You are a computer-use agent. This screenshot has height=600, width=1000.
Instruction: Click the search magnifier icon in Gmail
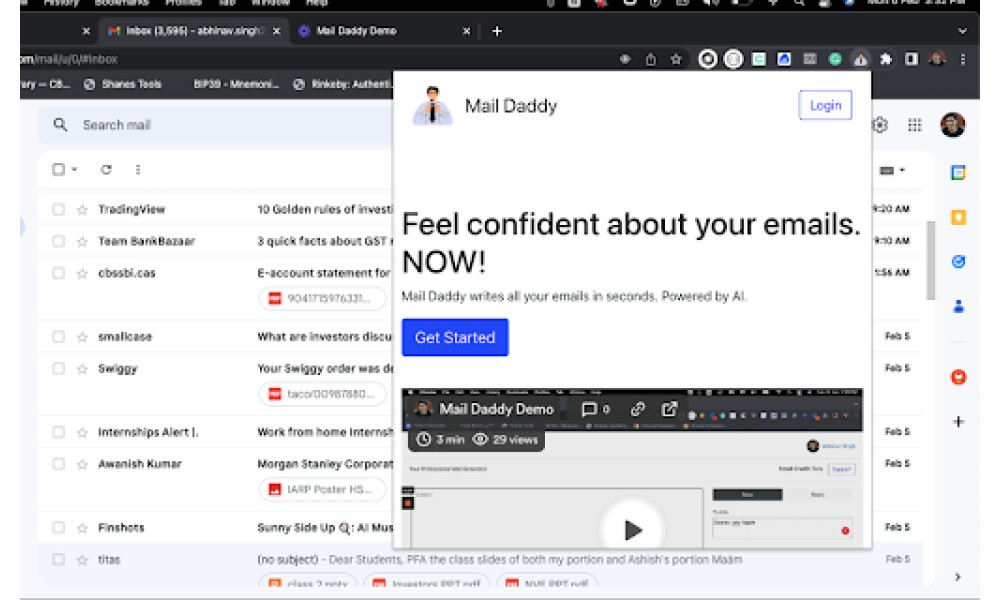click(x=60, y=125)
